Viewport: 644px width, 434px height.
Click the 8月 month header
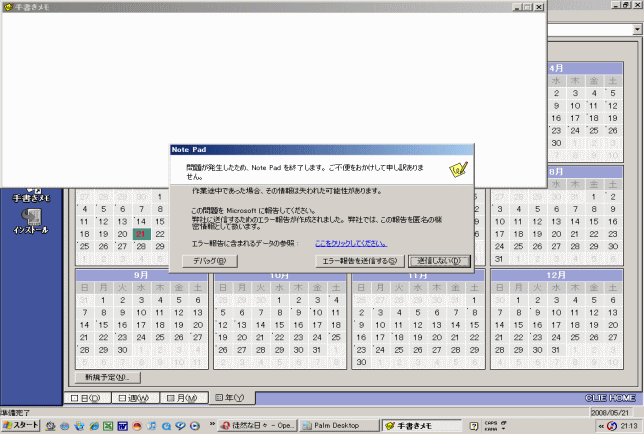click(586, 172)
